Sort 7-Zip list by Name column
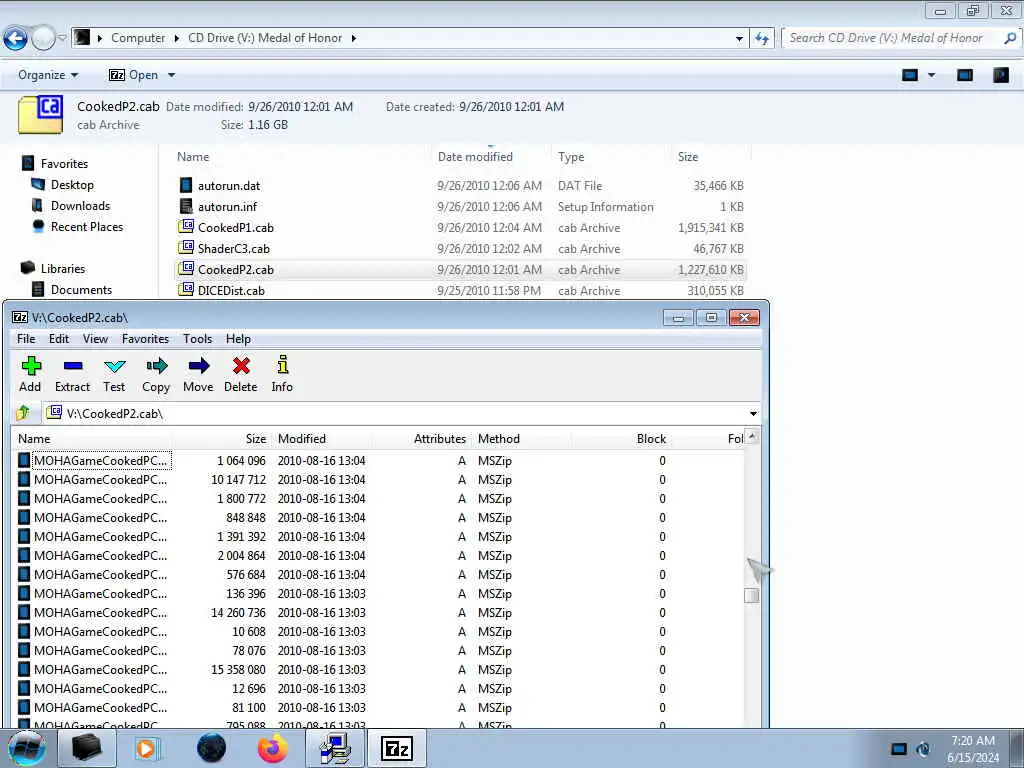 91,439
